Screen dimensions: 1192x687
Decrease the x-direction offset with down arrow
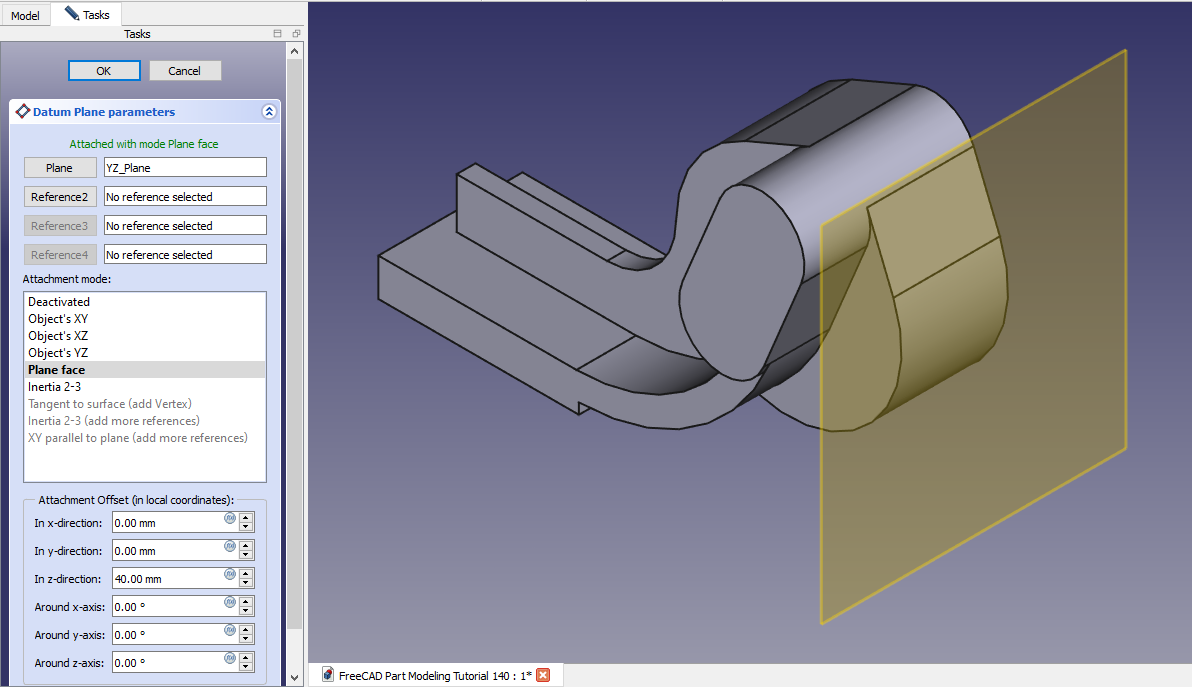pyautogui.click(x=246, y=527)
